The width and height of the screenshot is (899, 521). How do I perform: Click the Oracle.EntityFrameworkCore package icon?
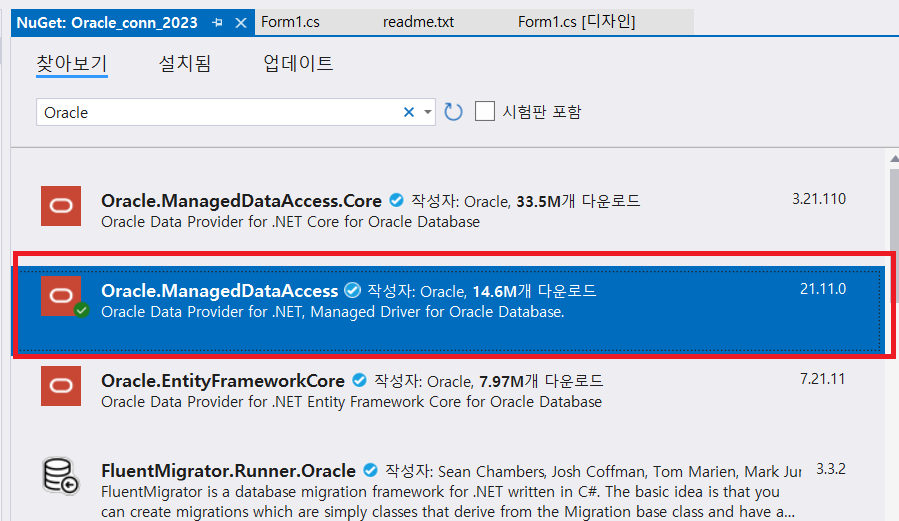[x=61, y=386]
